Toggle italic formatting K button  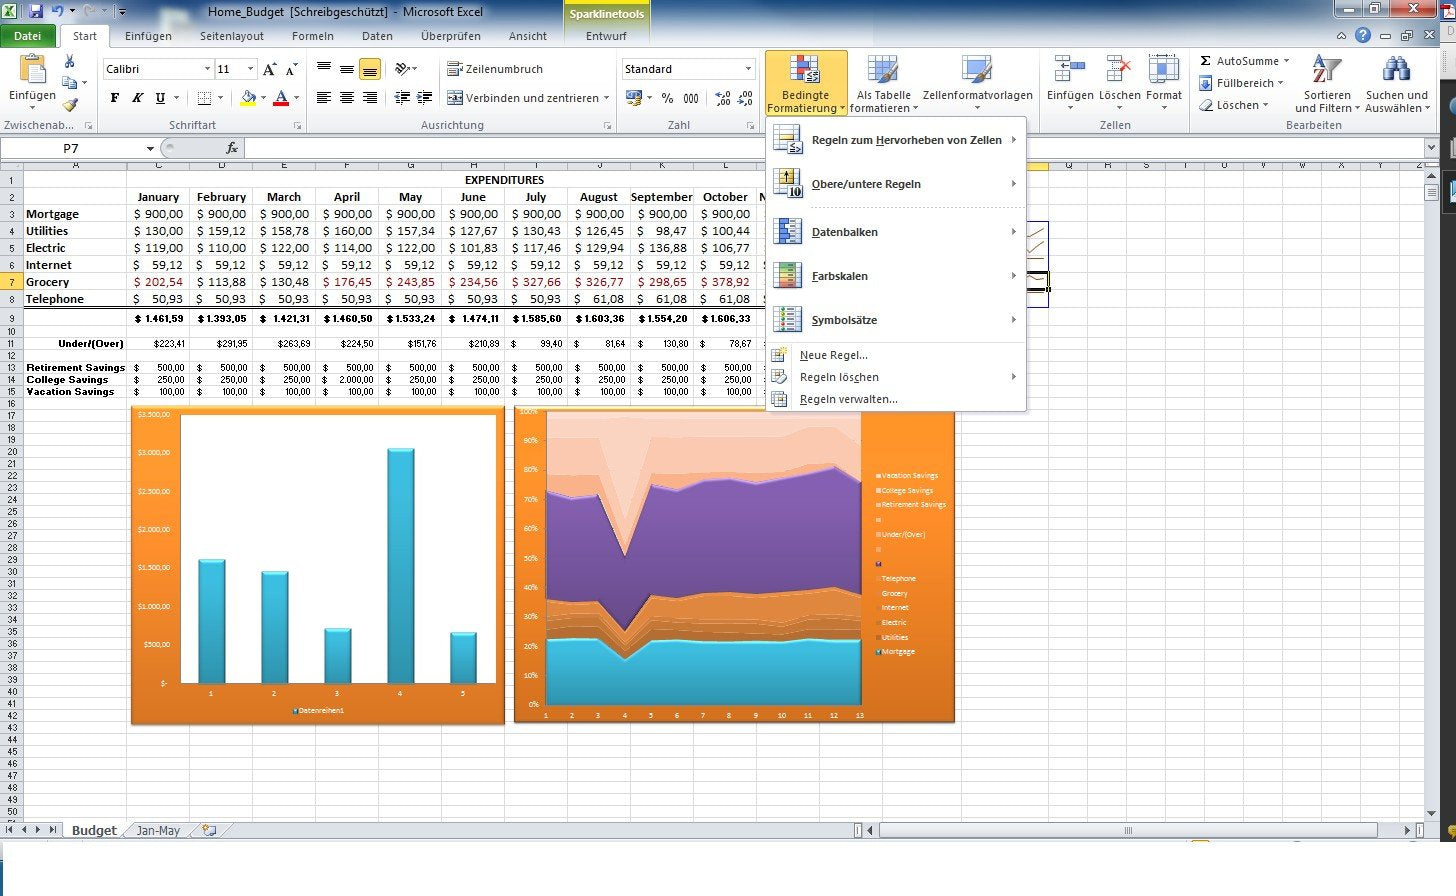[x=137, y=98]
